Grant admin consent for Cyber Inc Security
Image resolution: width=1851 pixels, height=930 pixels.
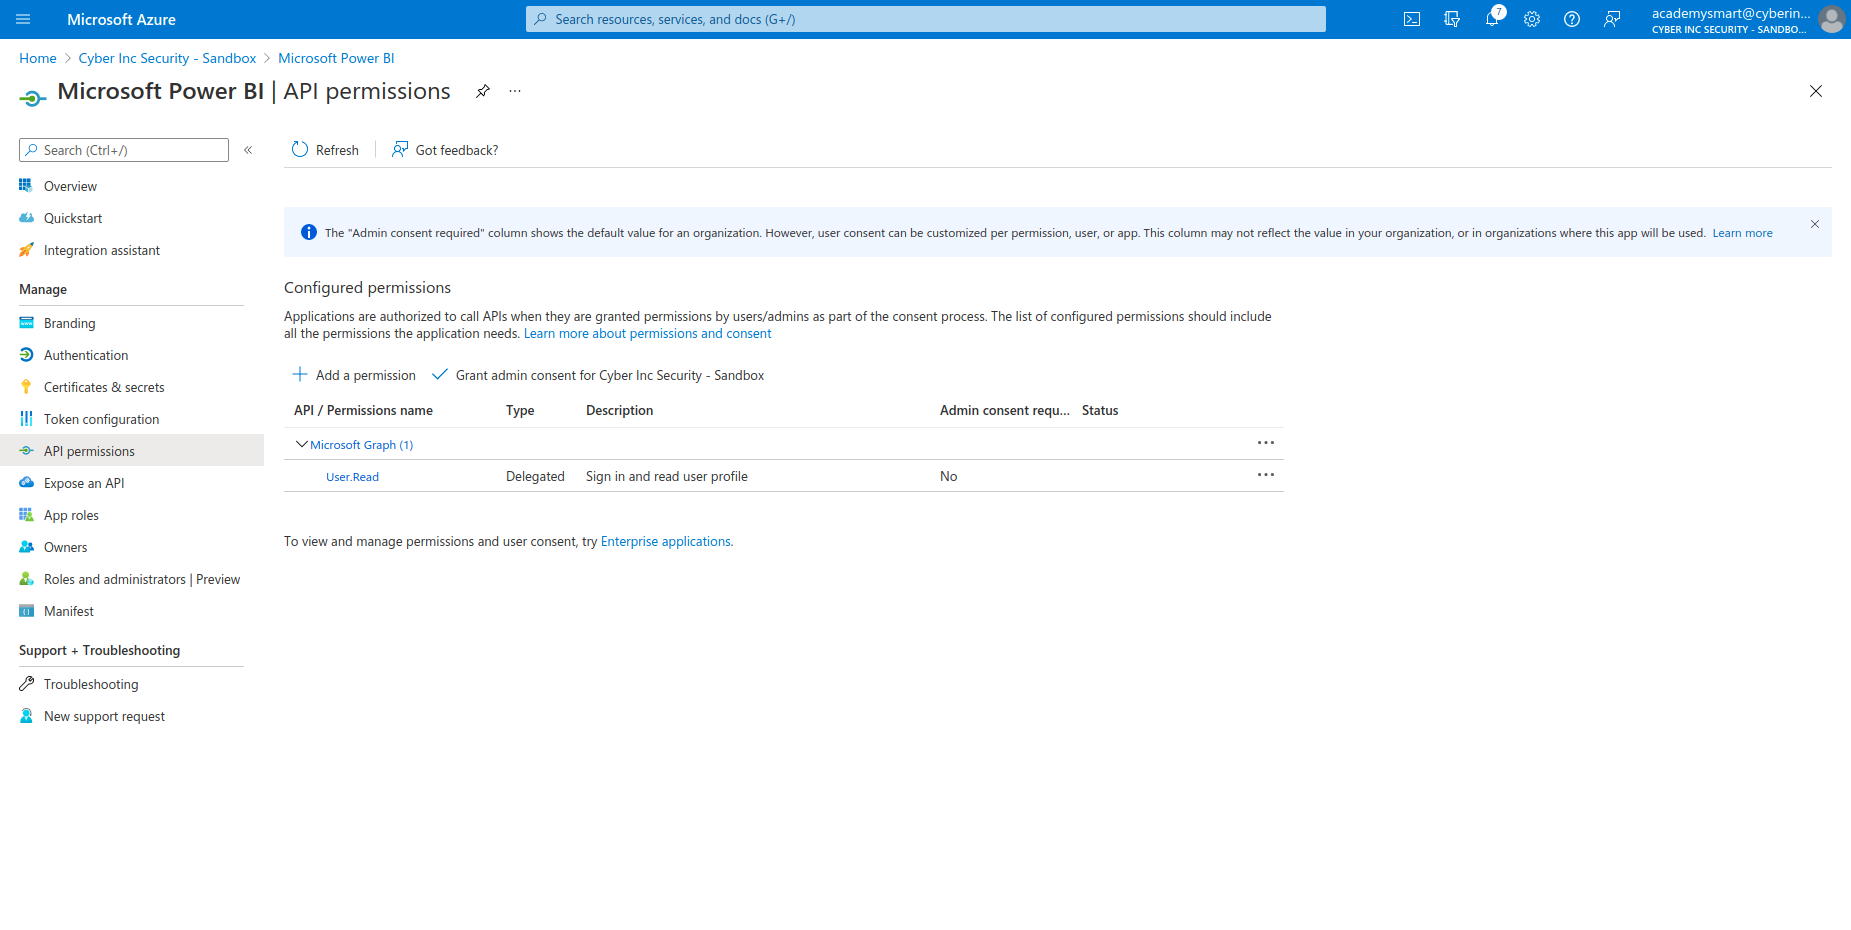[x=598, y=375]
